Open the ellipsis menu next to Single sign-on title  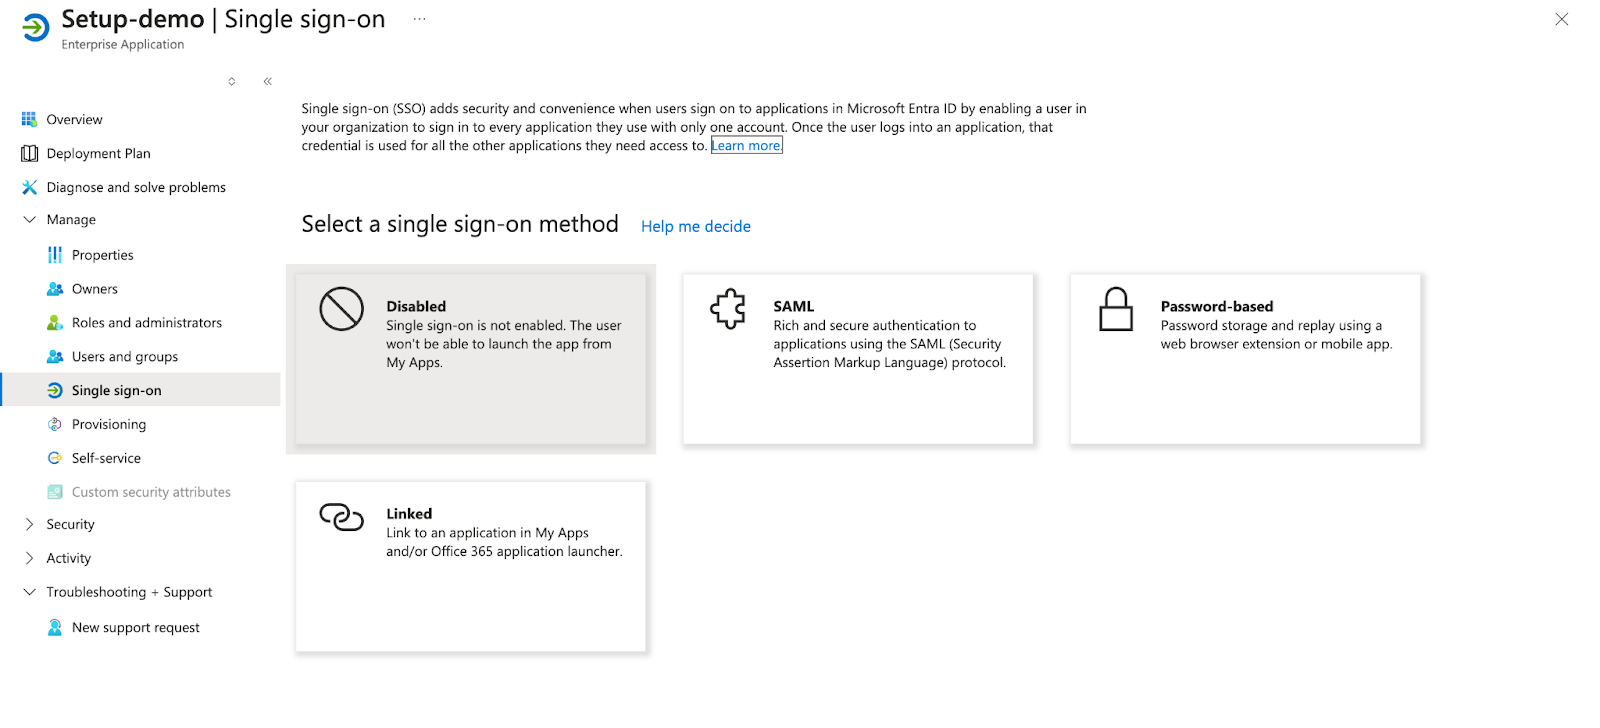(x=420, y=18)
